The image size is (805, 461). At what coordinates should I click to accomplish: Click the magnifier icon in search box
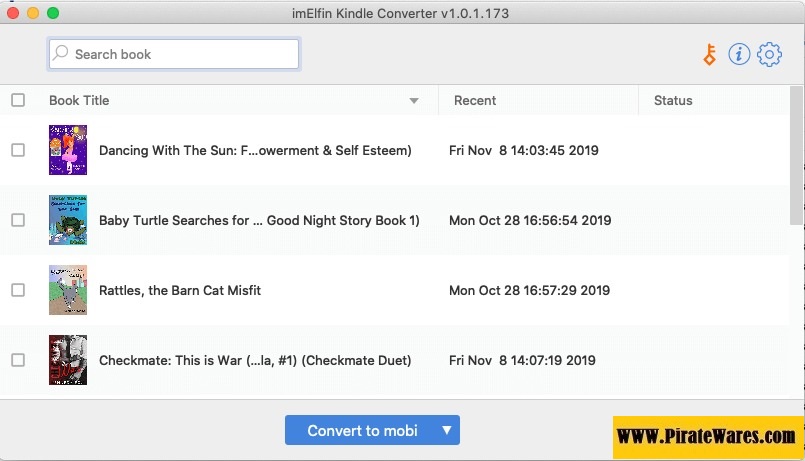62,54
